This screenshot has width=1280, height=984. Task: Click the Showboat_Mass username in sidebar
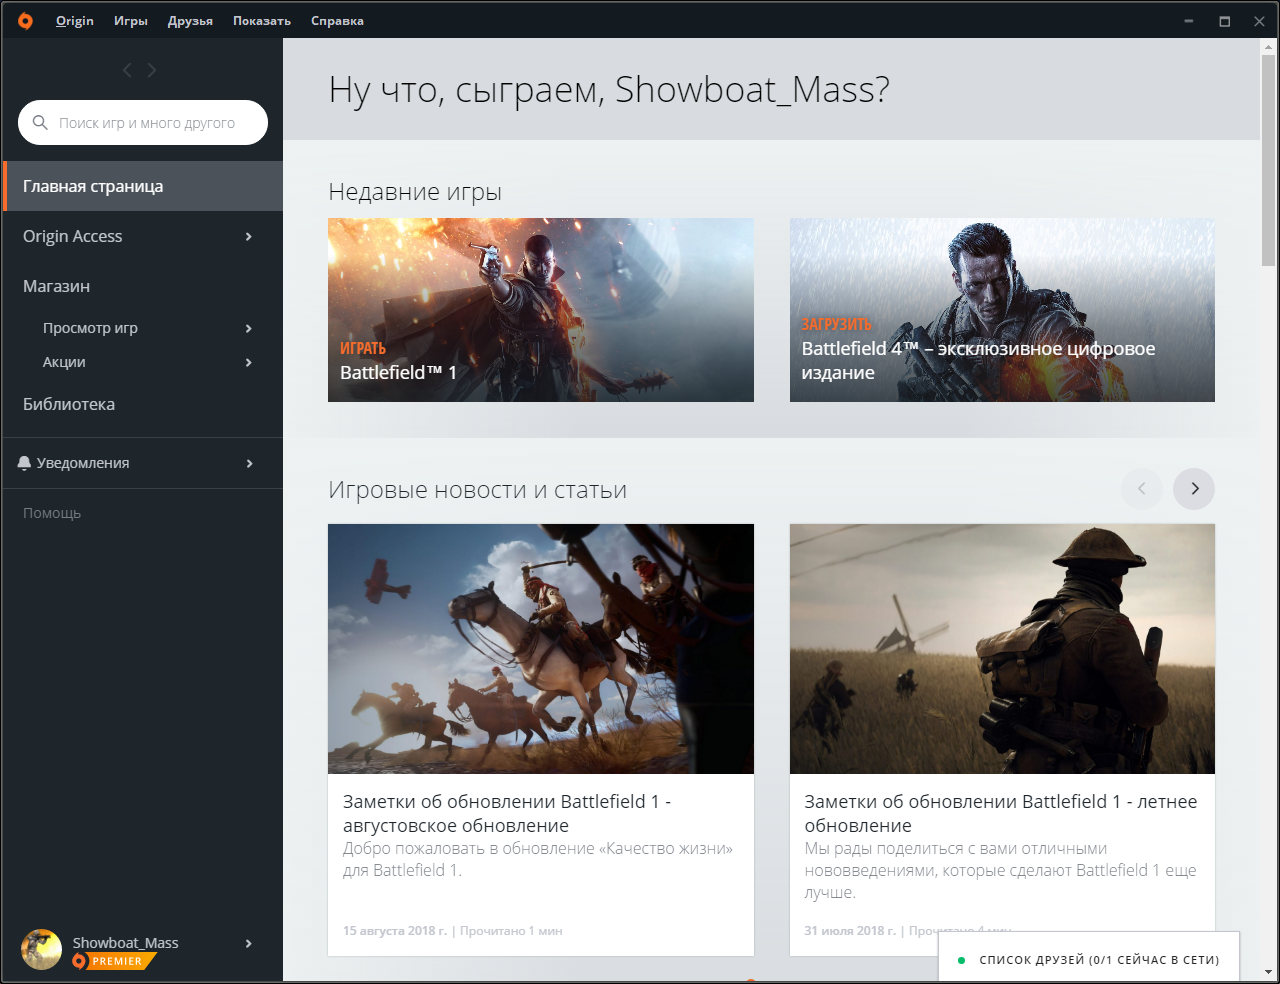point(125,943)
